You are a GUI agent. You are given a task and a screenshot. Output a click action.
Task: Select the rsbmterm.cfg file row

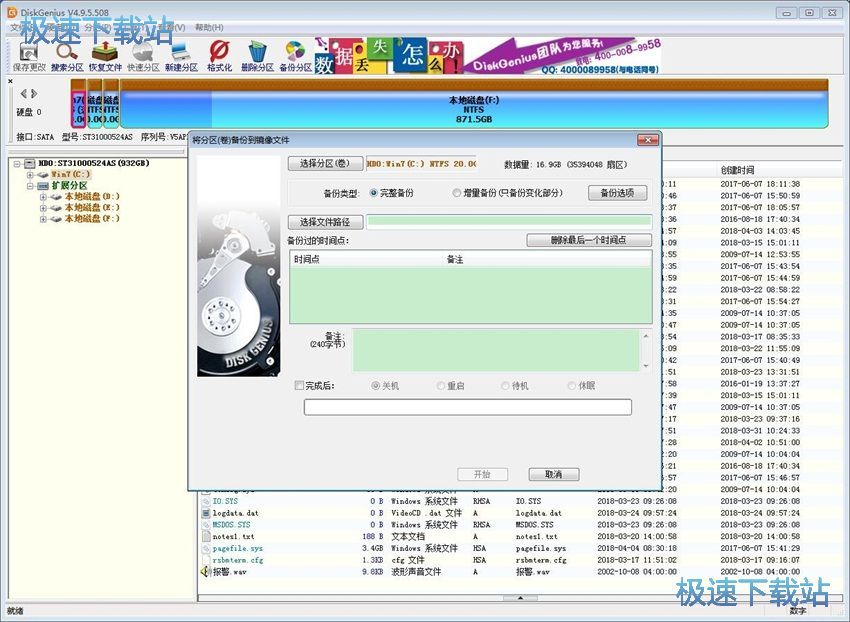pos(521,560)
